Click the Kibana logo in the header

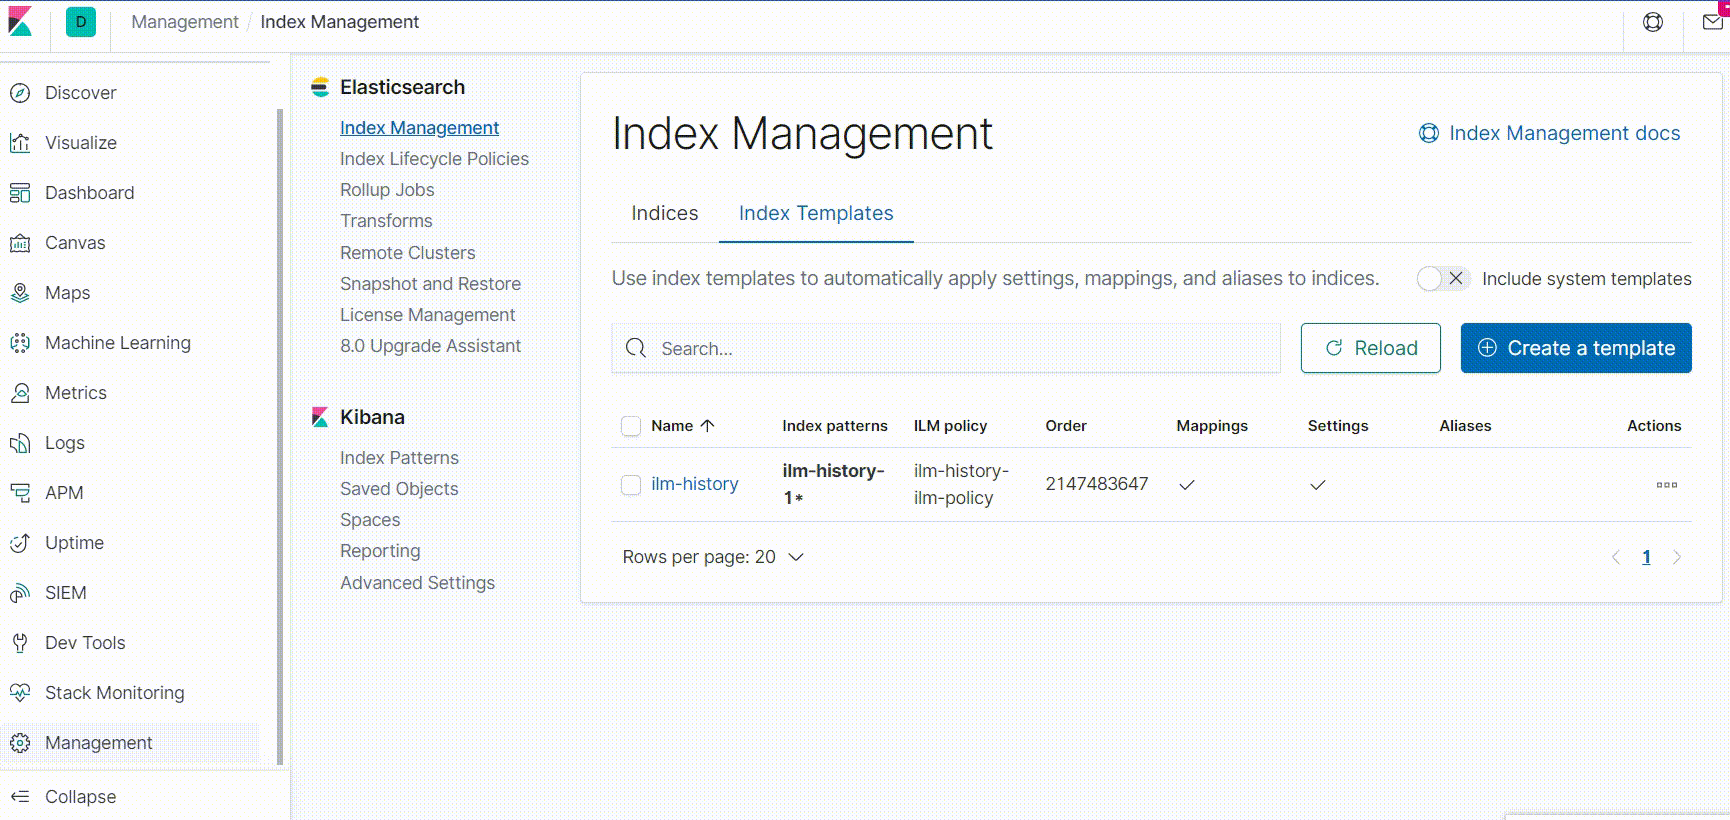click(20, 21)
